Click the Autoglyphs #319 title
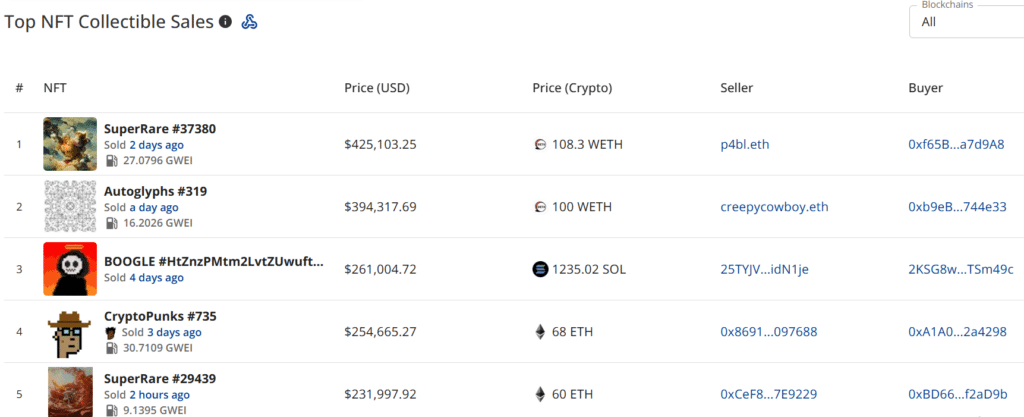The width and height of the screenshot is (1024, 417). click(155, 191)
